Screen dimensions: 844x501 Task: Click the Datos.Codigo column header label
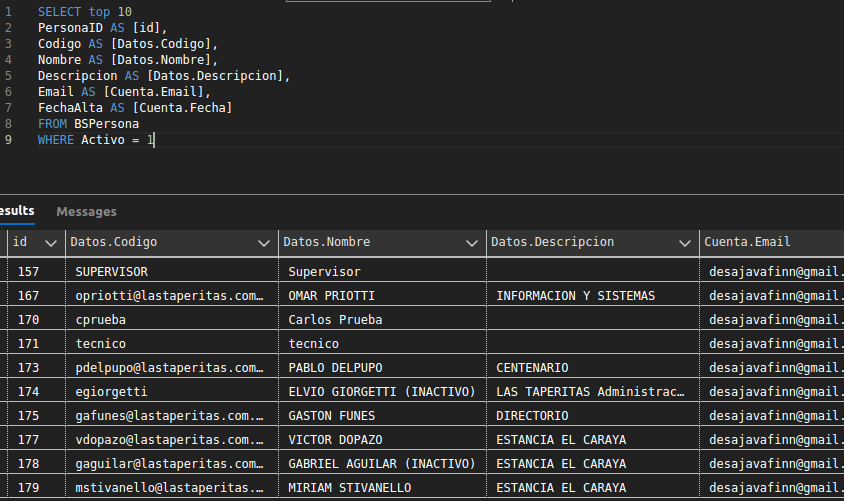(x=113, y=242)
